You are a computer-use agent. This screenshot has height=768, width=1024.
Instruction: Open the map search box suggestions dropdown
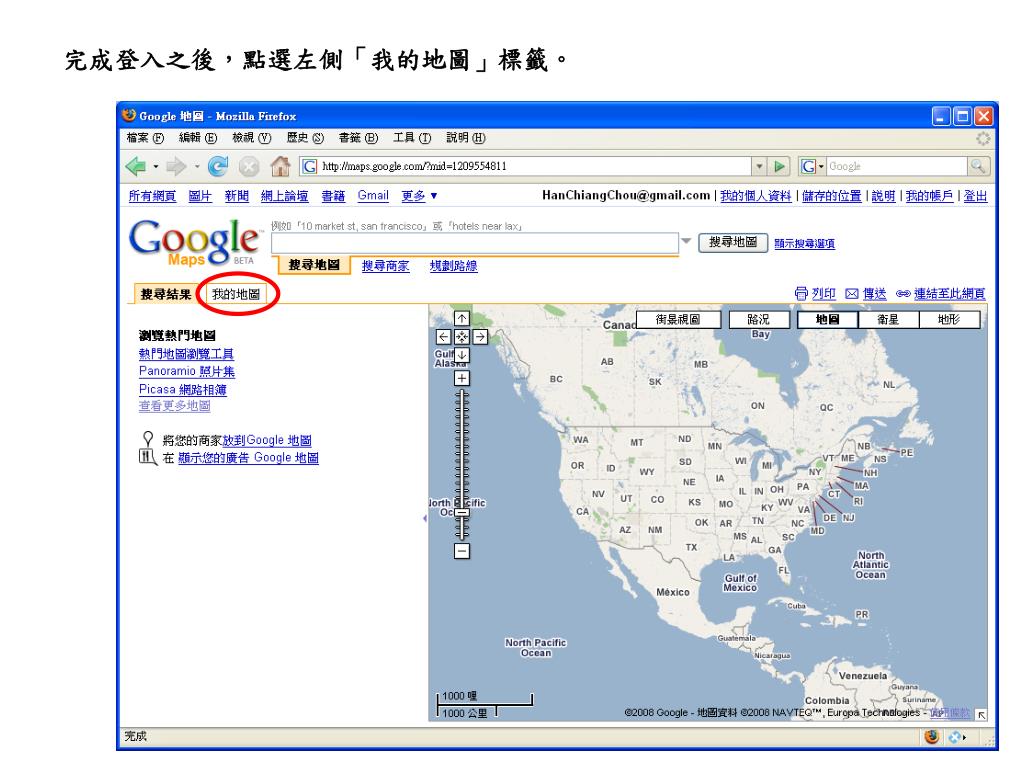pyautogui.click(x=686, y=241)
